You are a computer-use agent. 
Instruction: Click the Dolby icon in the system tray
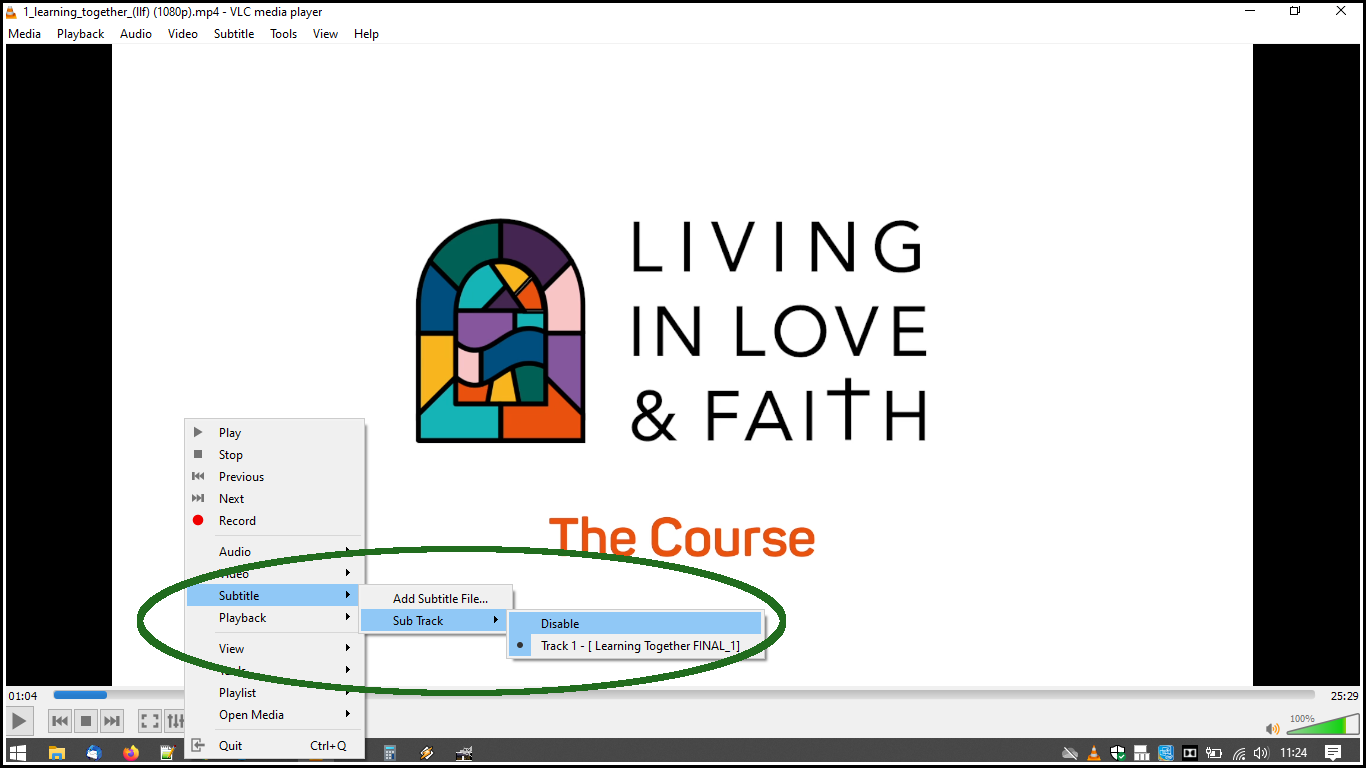pyautogui.click(x=1190, y=753)
